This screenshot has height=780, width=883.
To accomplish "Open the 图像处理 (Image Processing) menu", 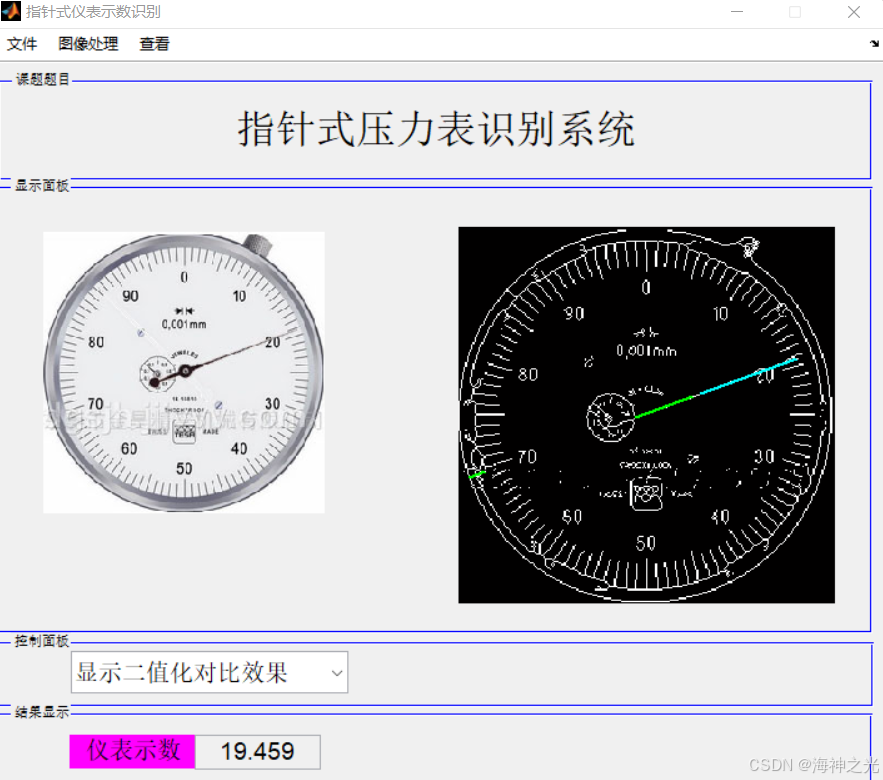I will pos(87,44).
